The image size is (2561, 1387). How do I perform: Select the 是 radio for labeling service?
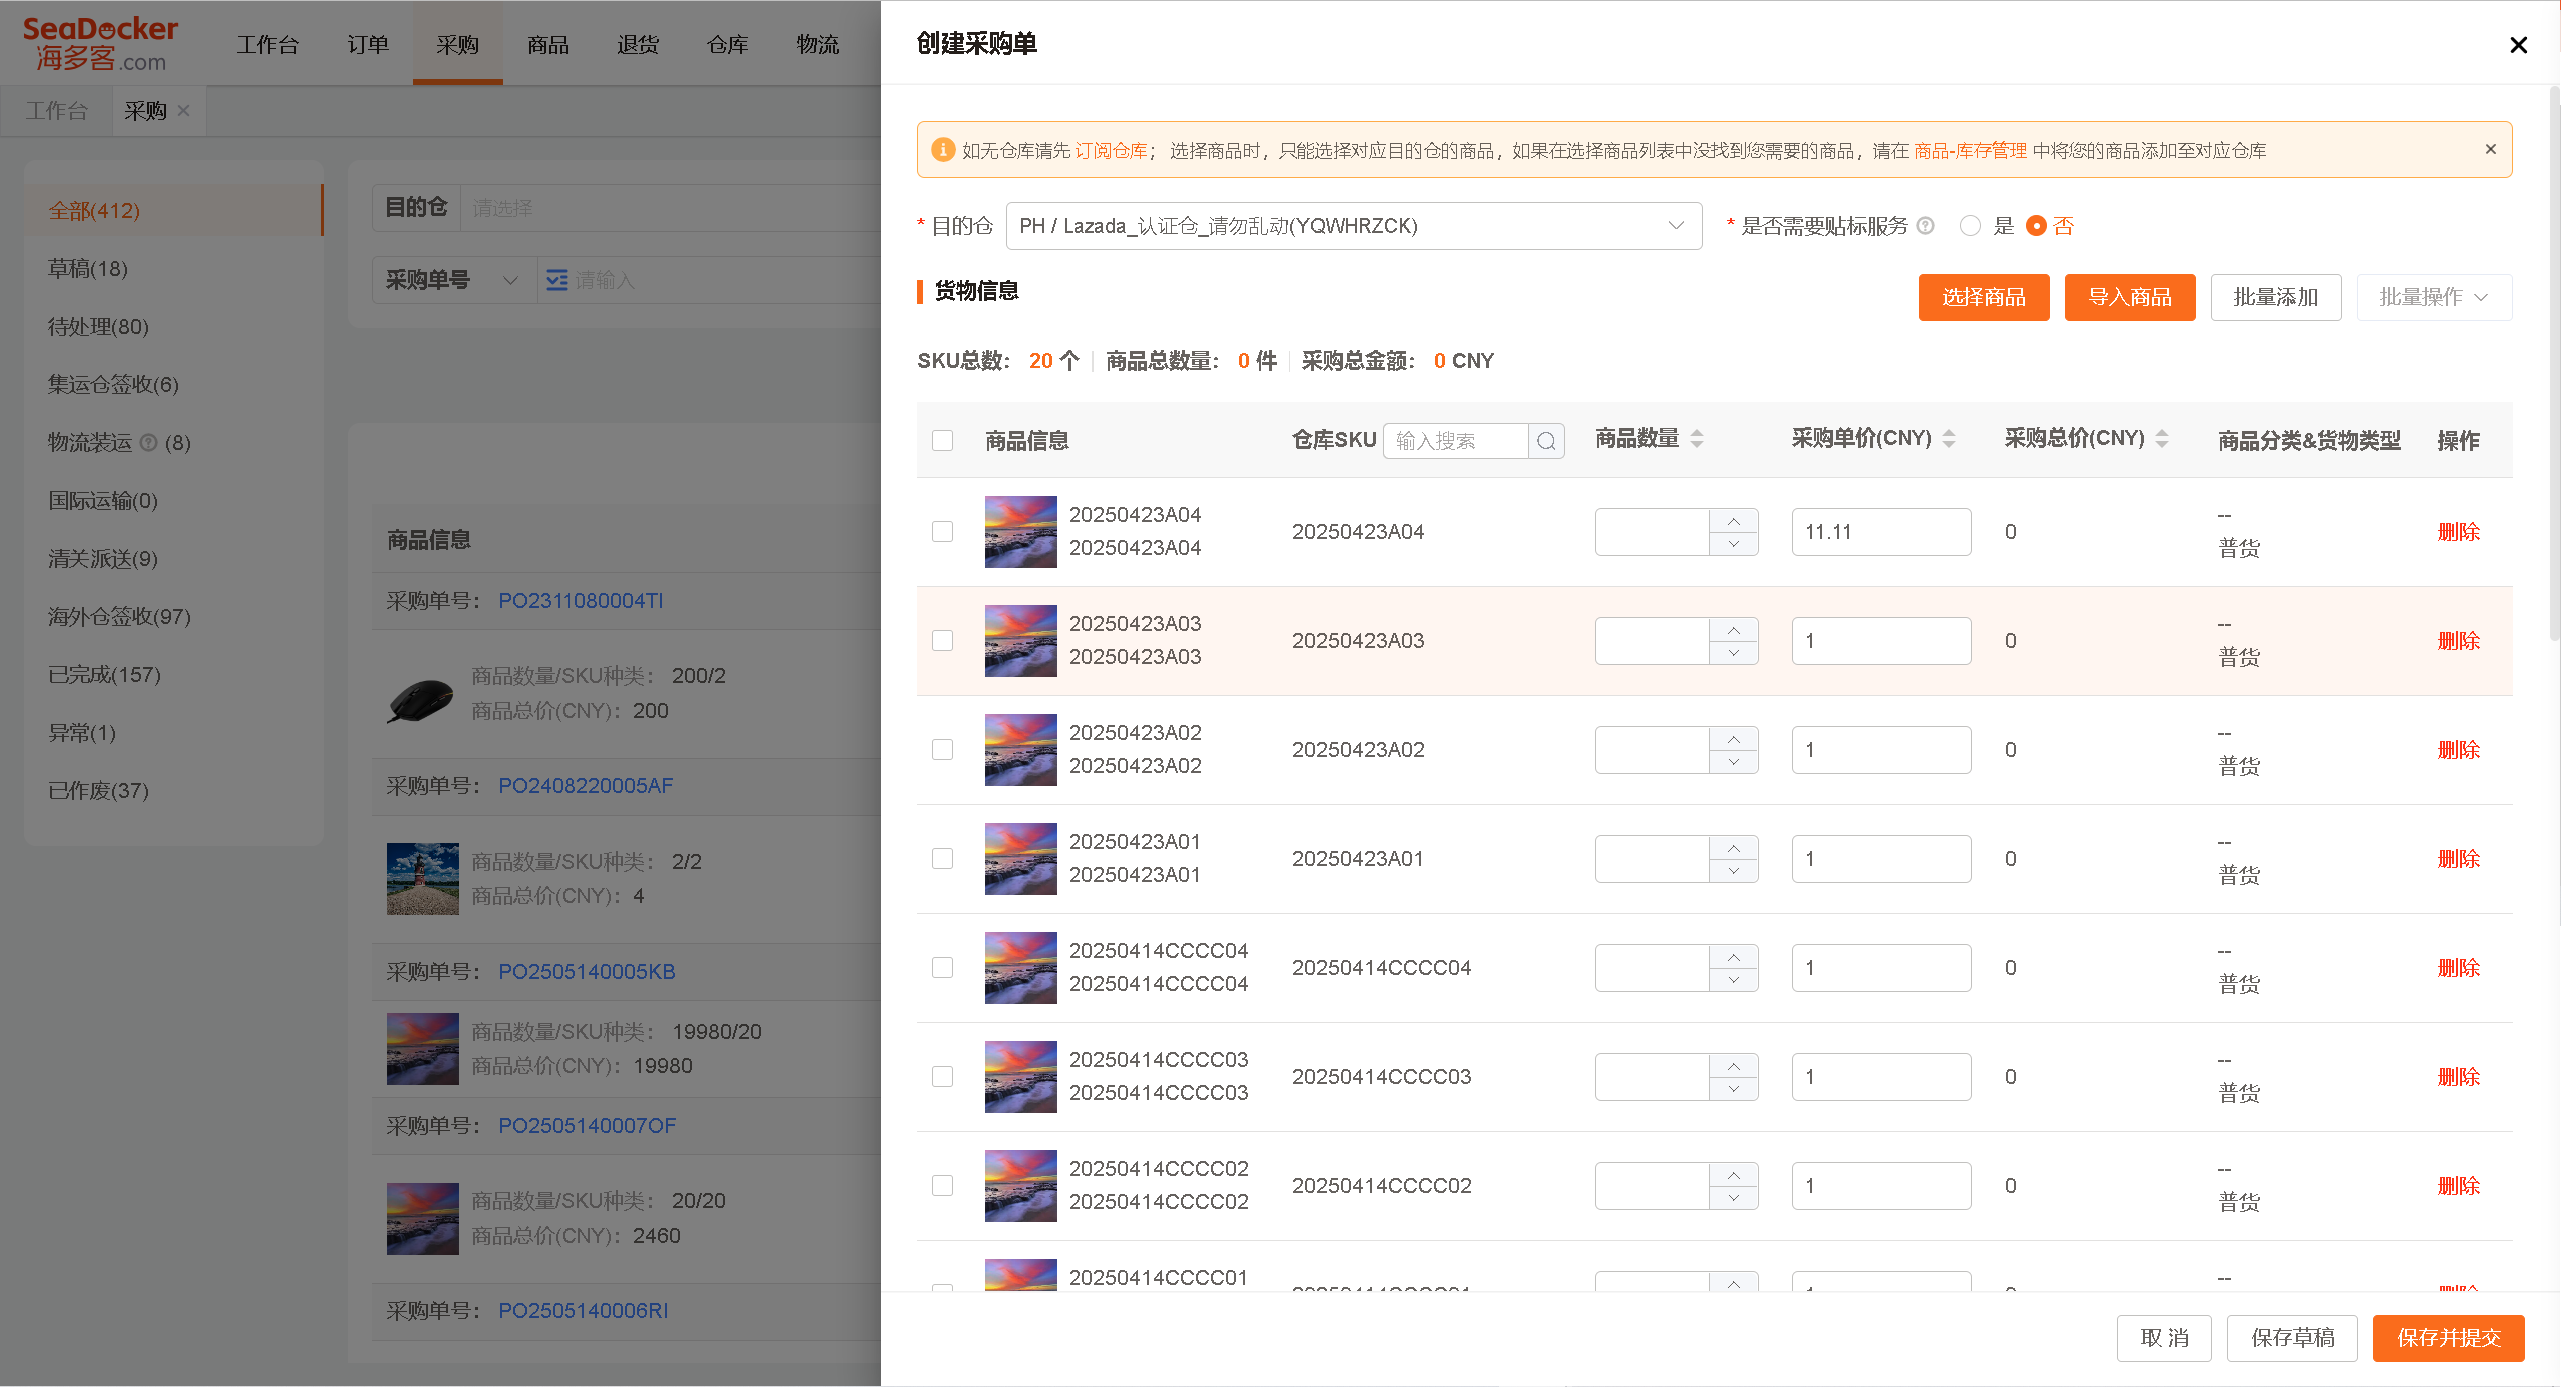[1971, 226]
